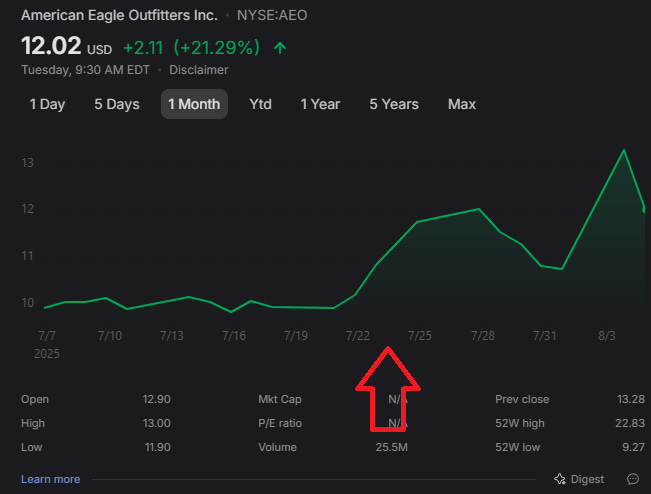Click the Learn more link
Screen dimensions: 651x494
tap(51, 479)
